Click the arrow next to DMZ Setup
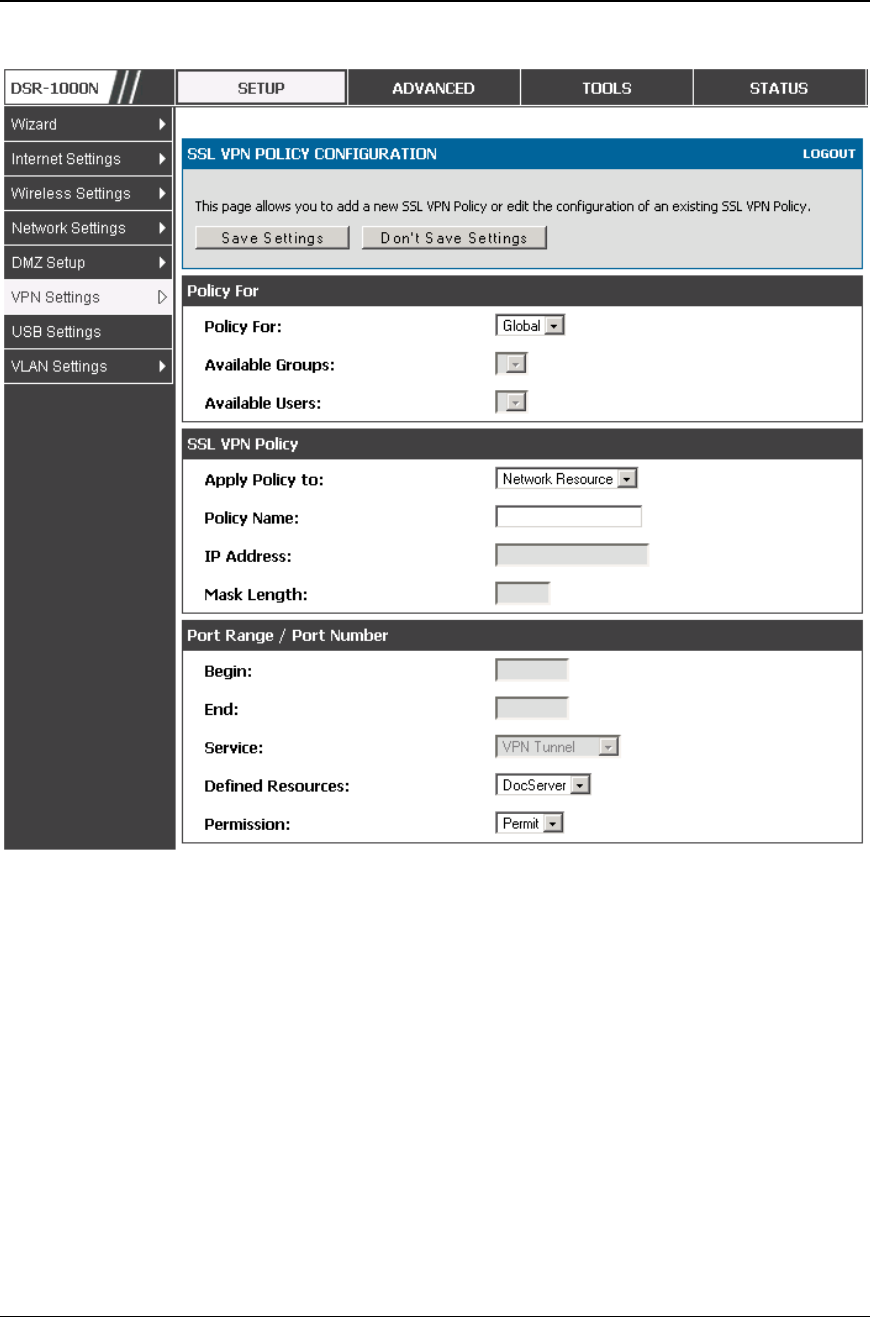 tap(162, 263)
